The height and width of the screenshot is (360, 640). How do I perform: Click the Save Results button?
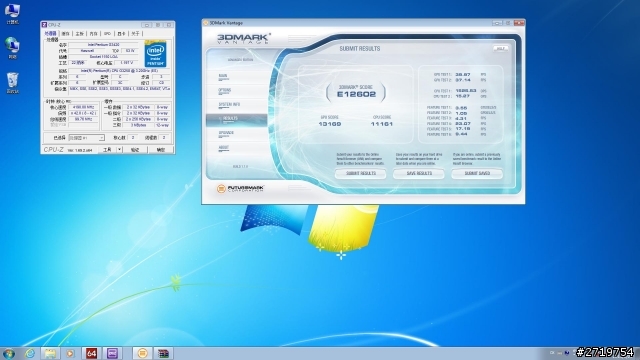(419, 173)
